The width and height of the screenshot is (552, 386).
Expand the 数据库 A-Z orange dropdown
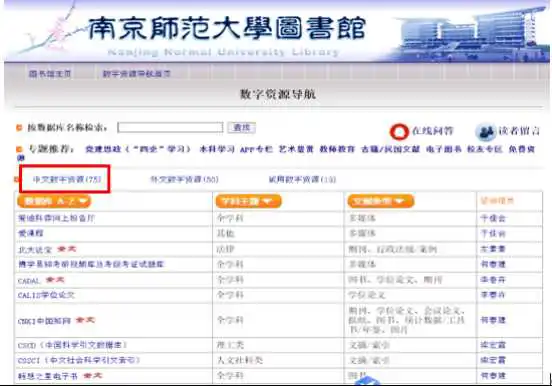click(x=54, y=201)
